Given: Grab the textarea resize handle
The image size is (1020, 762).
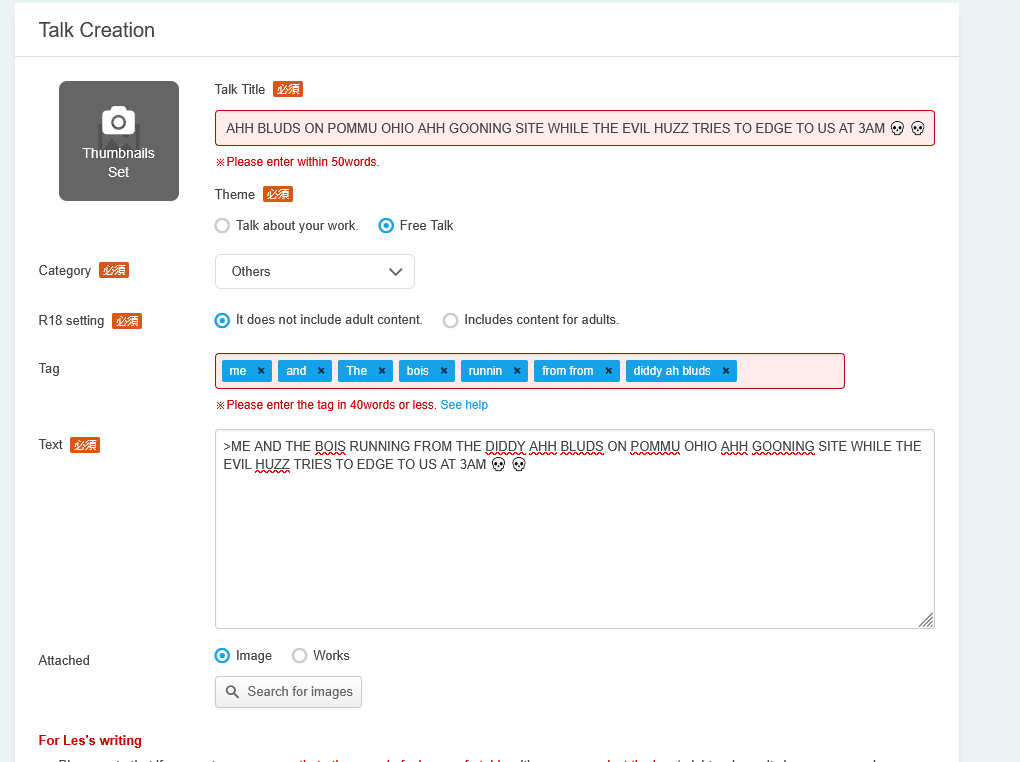Looking at the screenshot, I should tap(926, 620).
